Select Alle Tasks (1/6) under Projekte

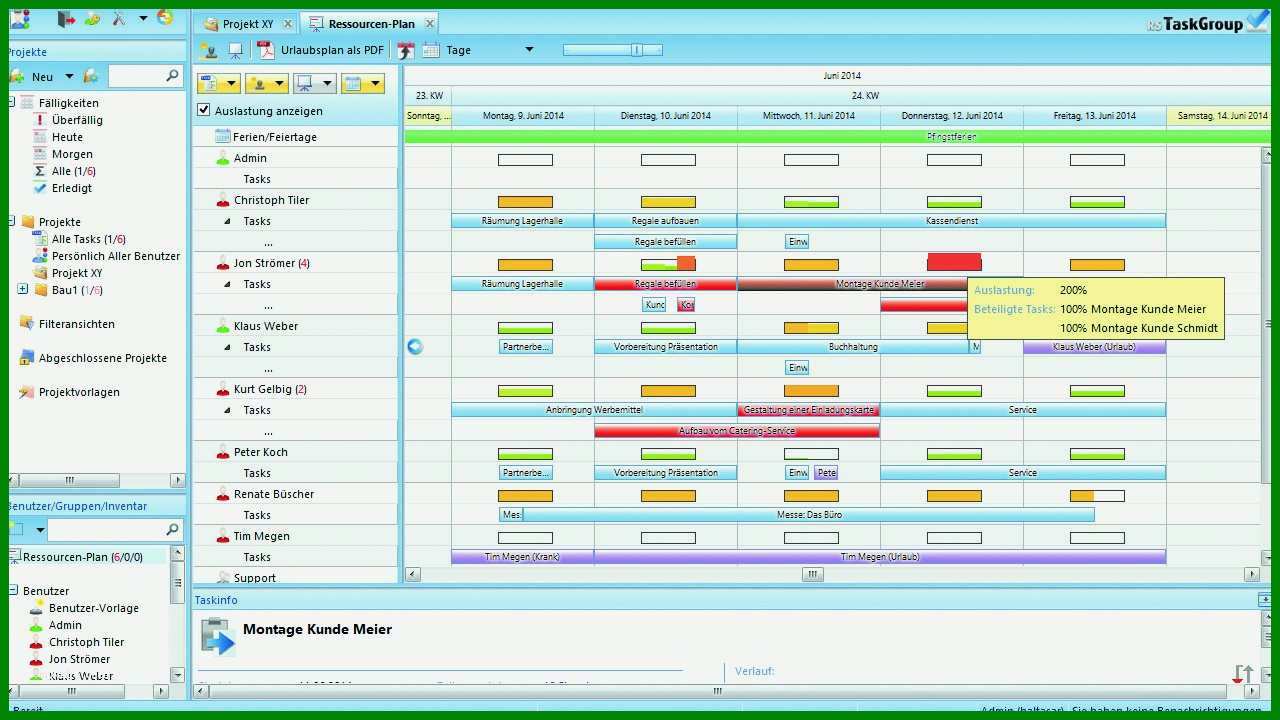(x=89, y=239)
